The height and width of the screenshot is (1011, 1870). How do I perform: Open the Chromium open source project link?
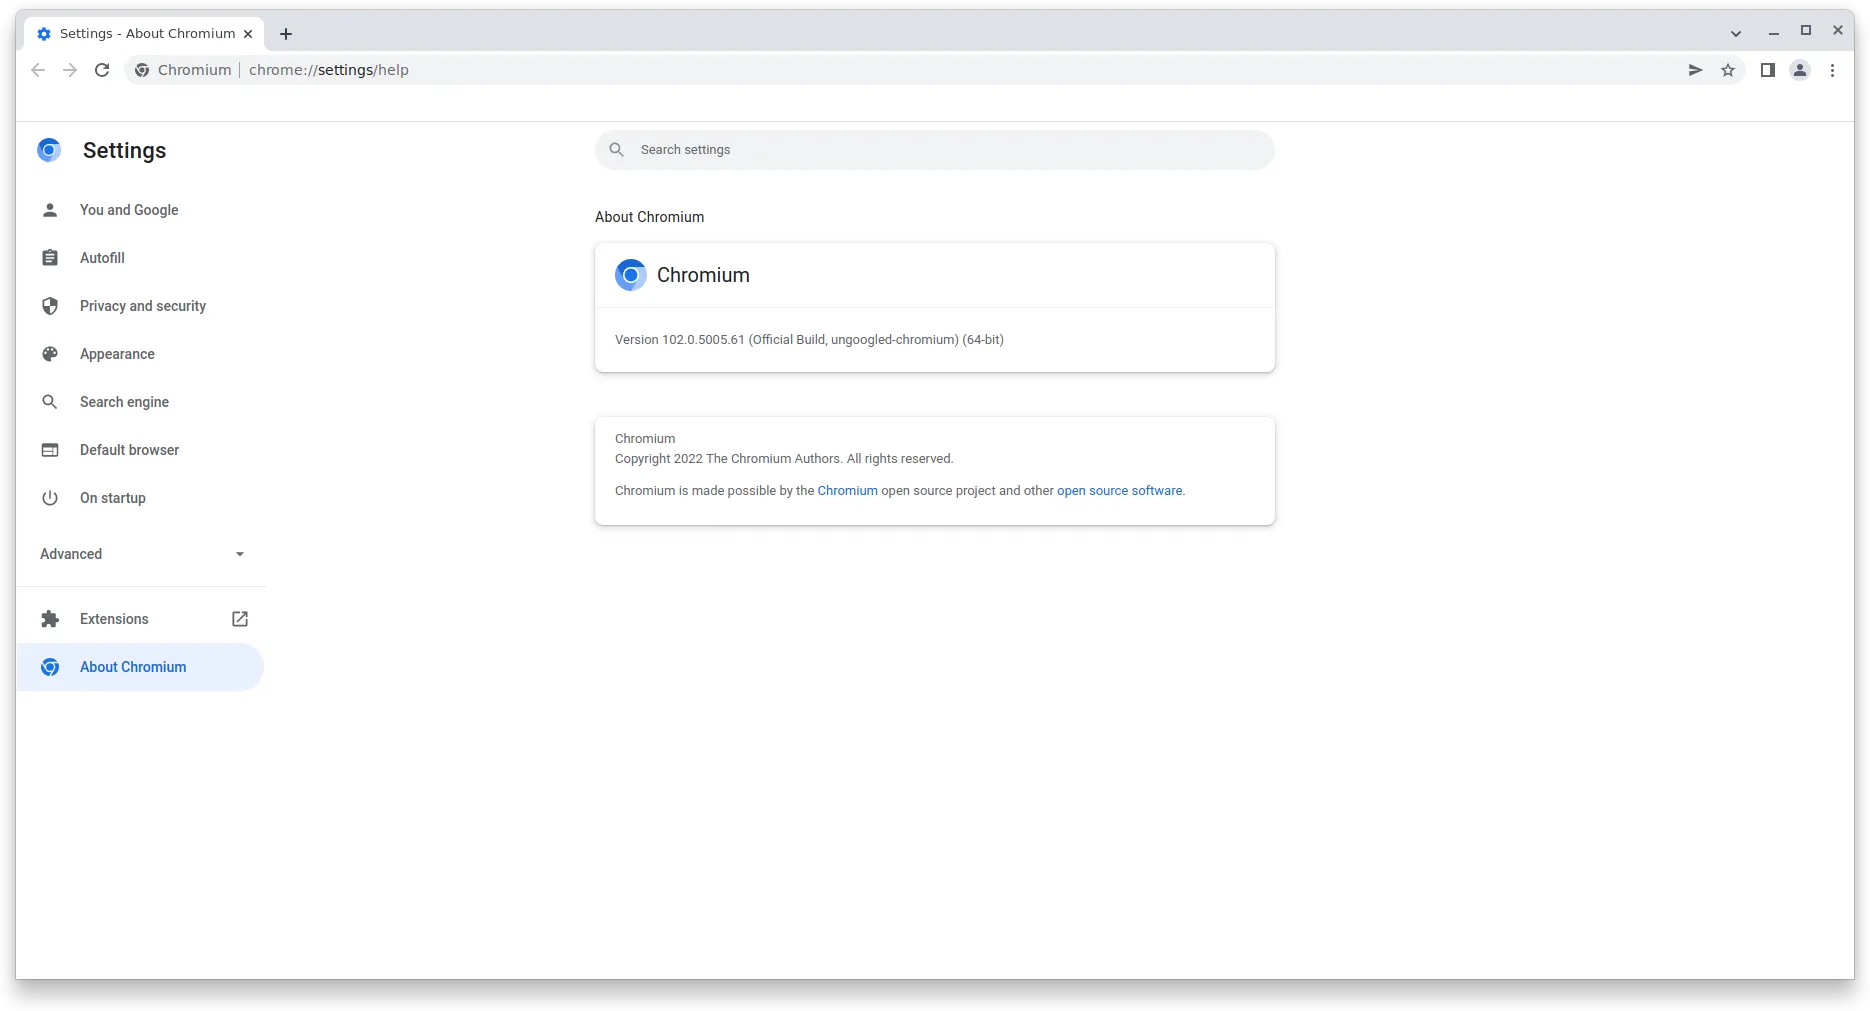click(x=847, y=491)
